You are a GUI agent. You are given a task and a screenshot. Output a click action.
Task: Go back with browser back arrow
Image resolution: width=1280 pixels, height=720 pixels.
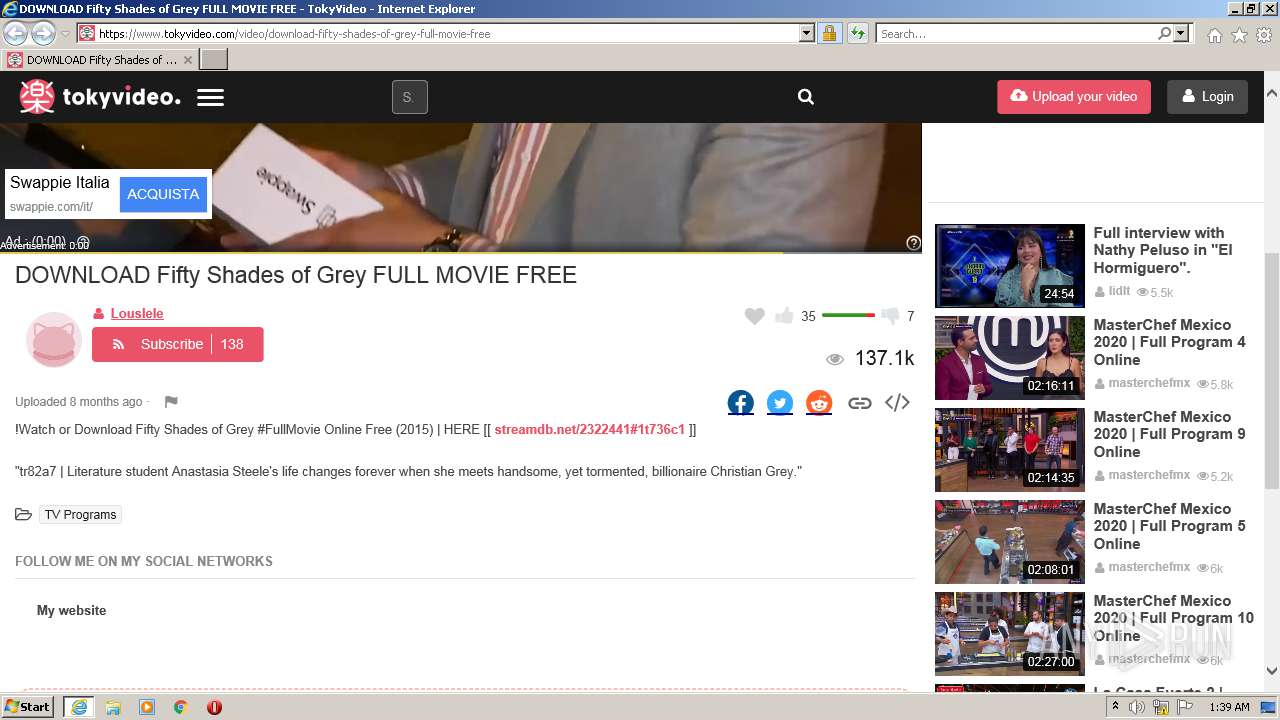[15, 33]
